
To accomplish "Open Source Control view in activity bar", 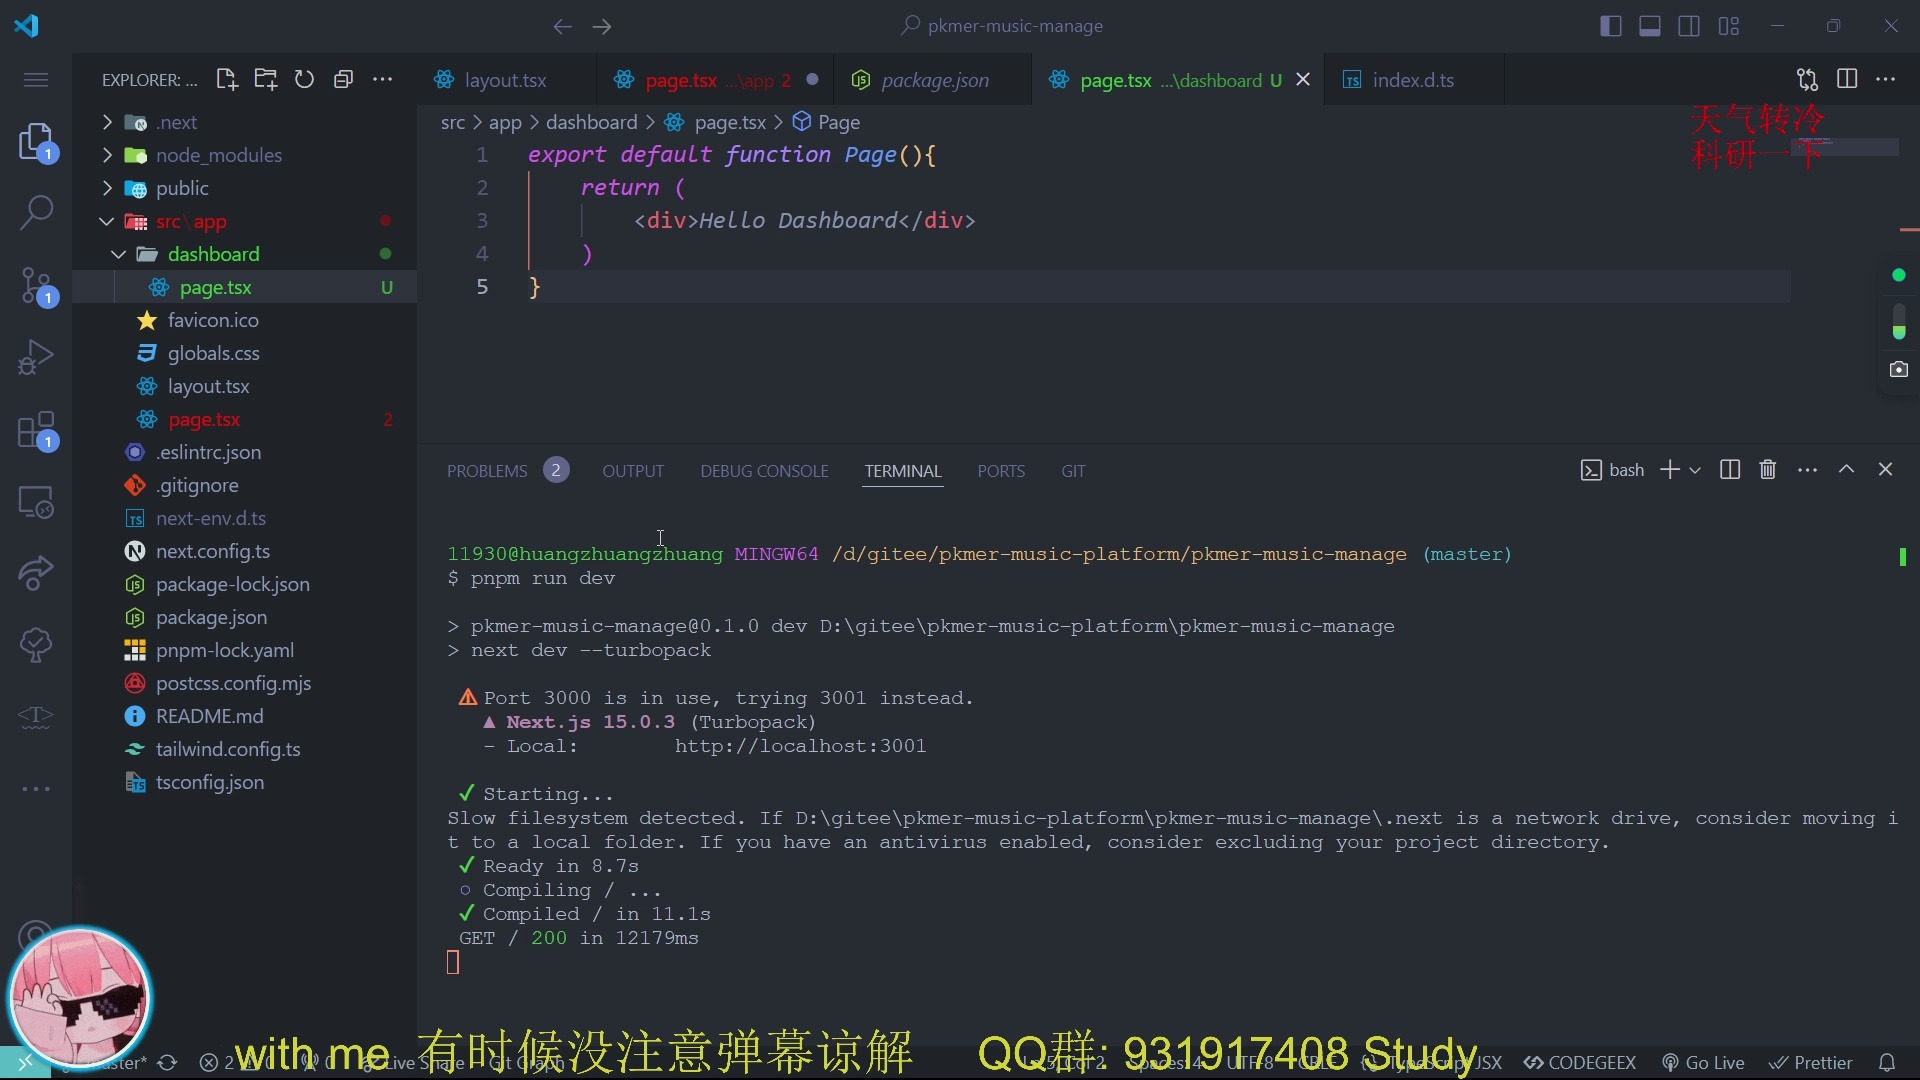I will [x=37, y=286].
